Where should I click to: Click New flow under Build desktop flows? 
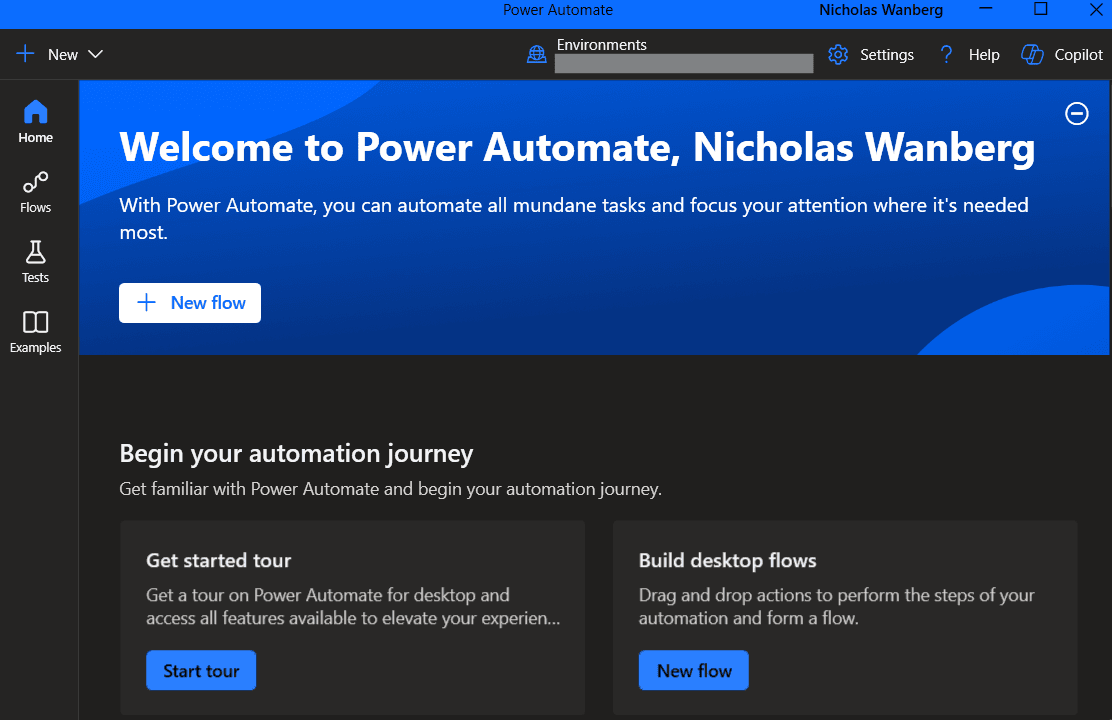pos(694,670)
